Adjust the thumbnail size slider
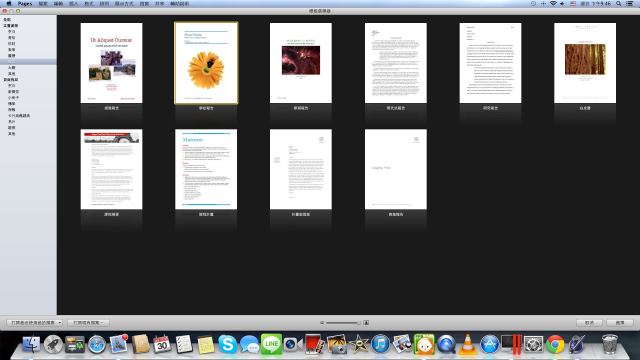Viewport: 640px width, 360px height. pos(343,322)
